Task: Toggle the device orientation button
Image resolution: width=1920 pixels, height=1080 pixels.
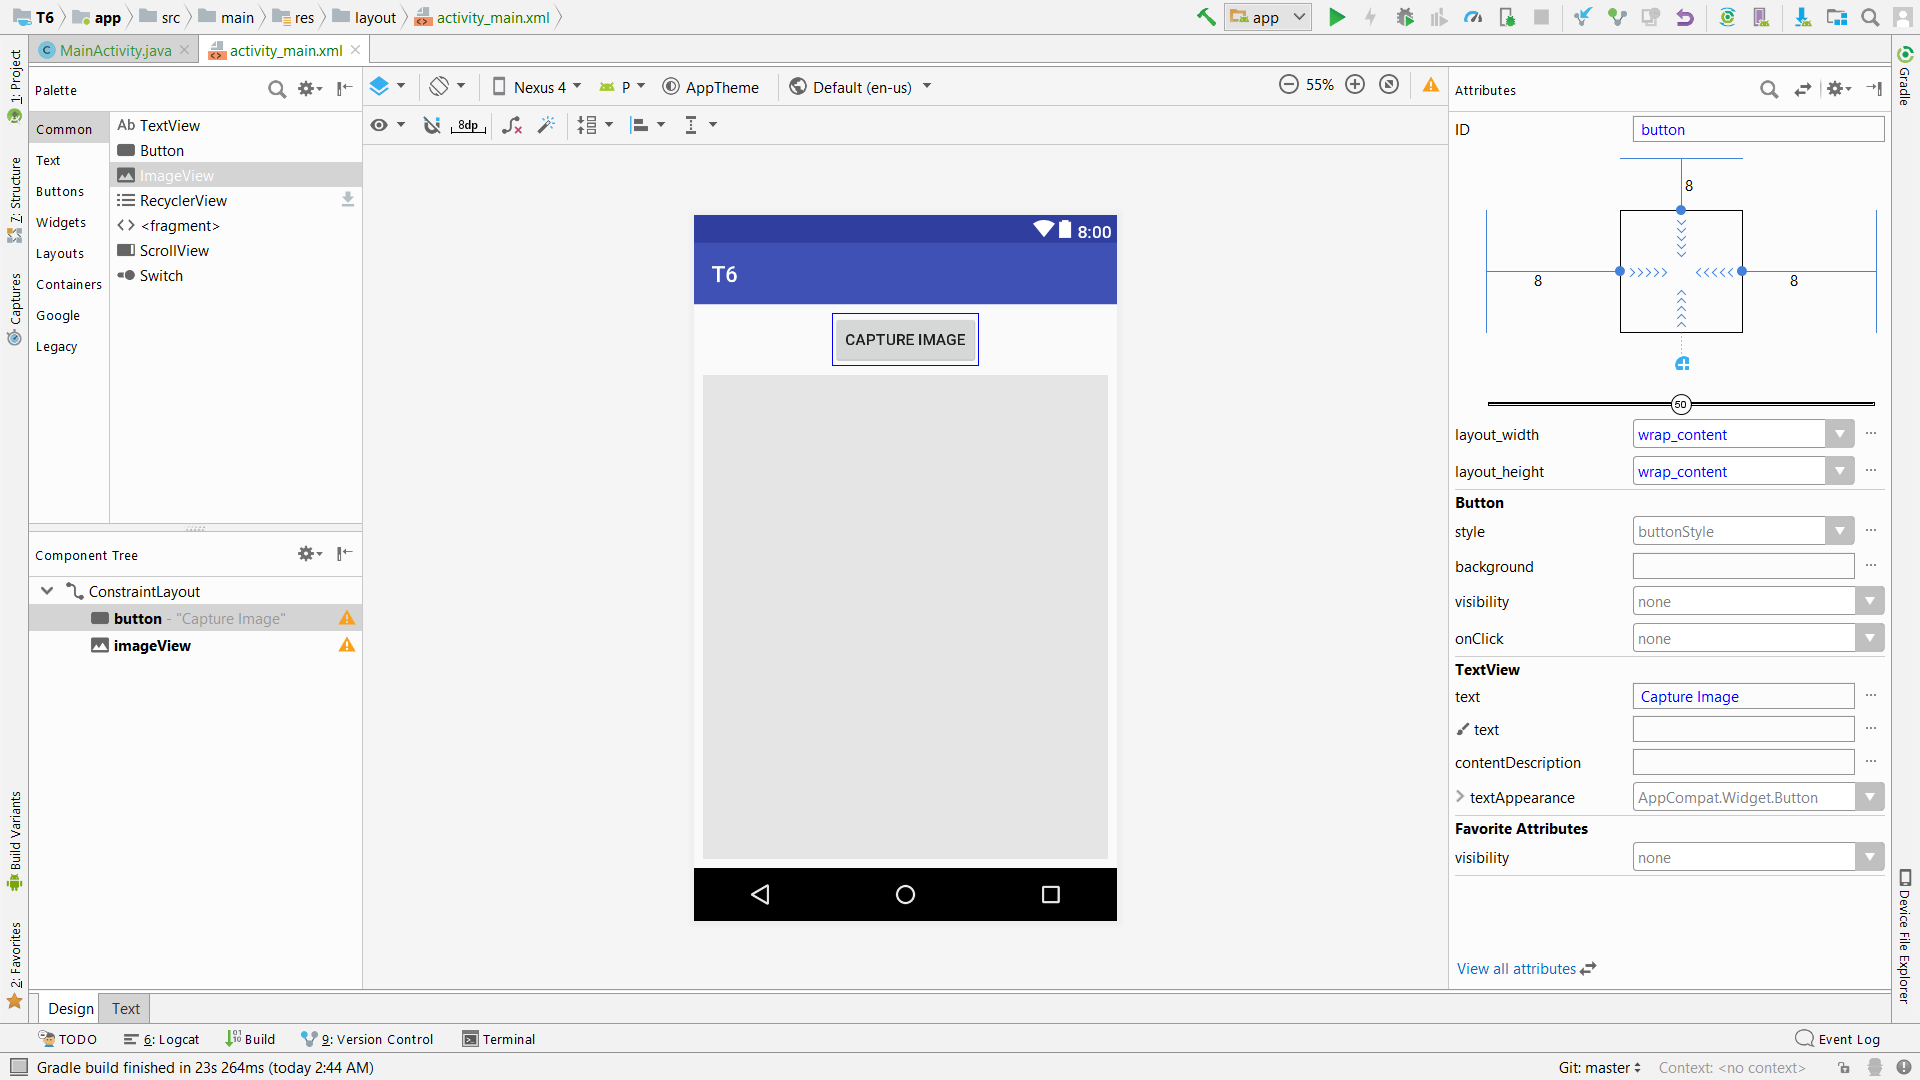Action: (439, 87)
